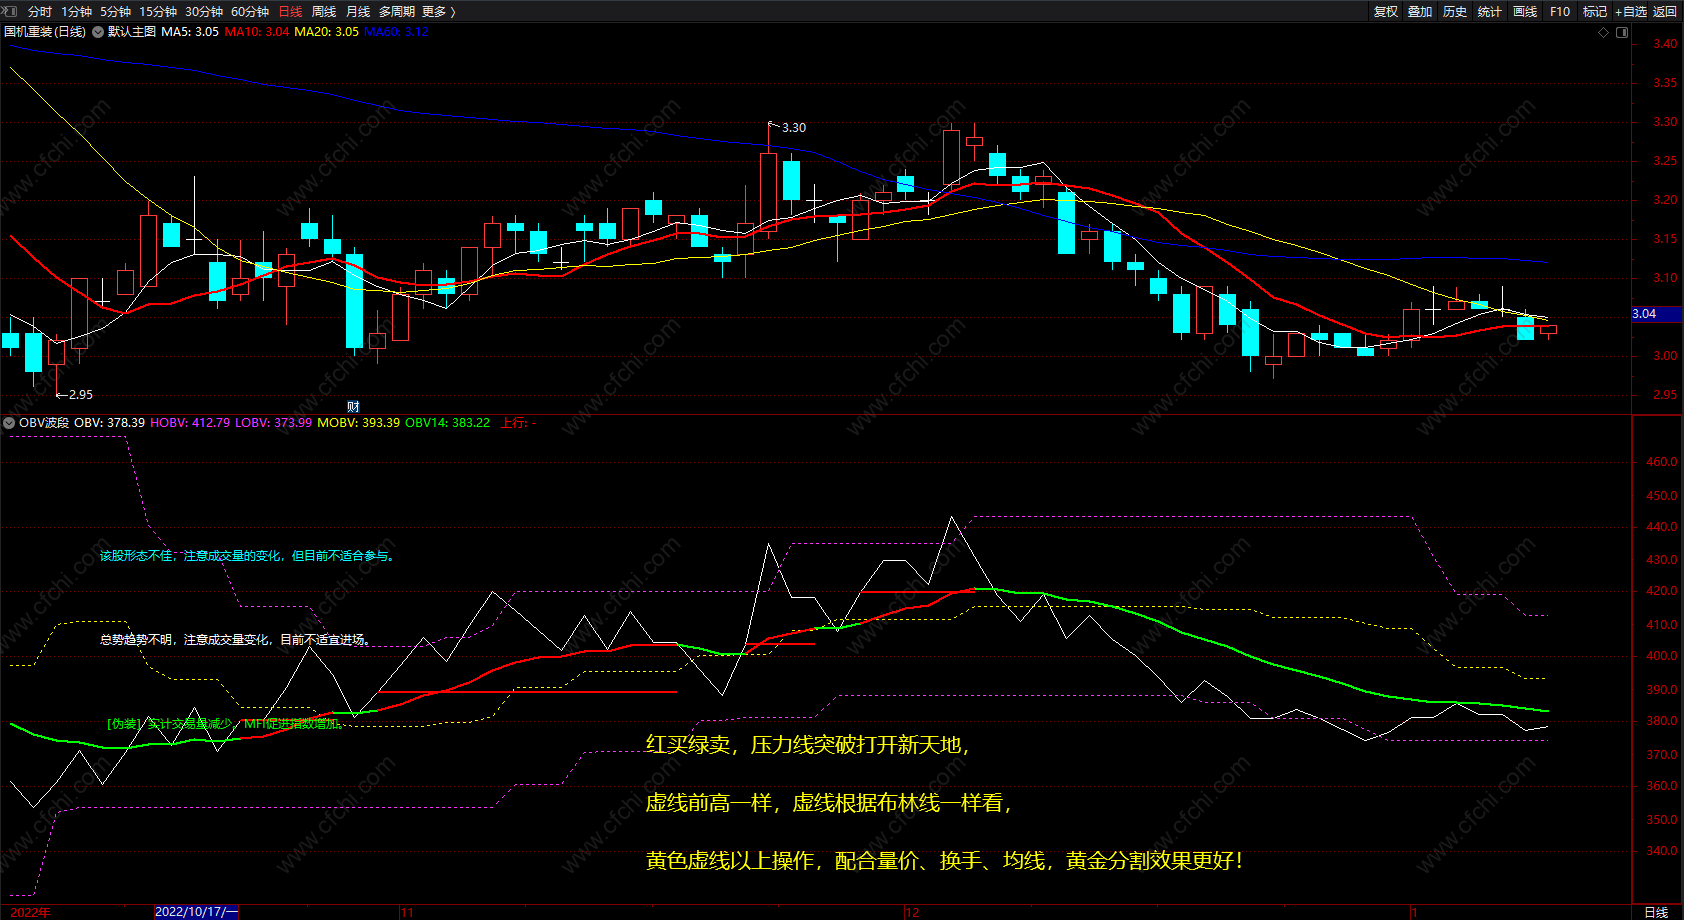The image size is (1684, 920).
Task: Click the 叠加 overlay button
Action: tap(1420, 12)
